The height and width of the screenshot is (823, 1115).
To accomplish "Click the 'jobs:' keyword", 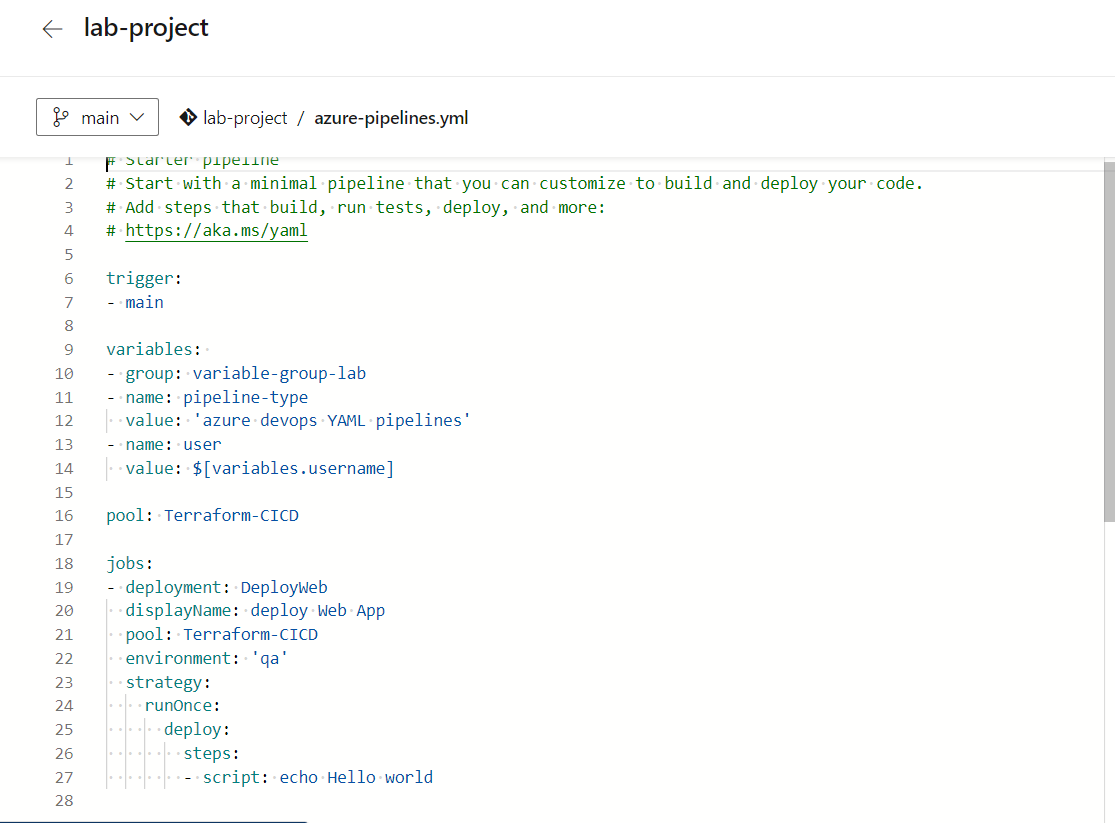I will [129, 563].
